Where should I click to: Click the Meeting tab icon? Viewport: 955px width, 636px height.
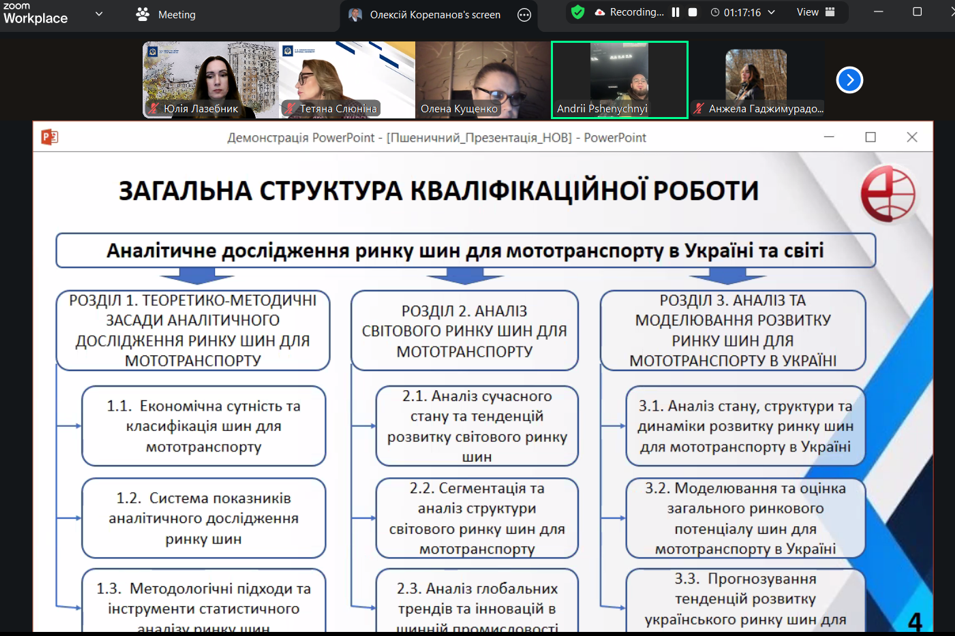[142, 15]
